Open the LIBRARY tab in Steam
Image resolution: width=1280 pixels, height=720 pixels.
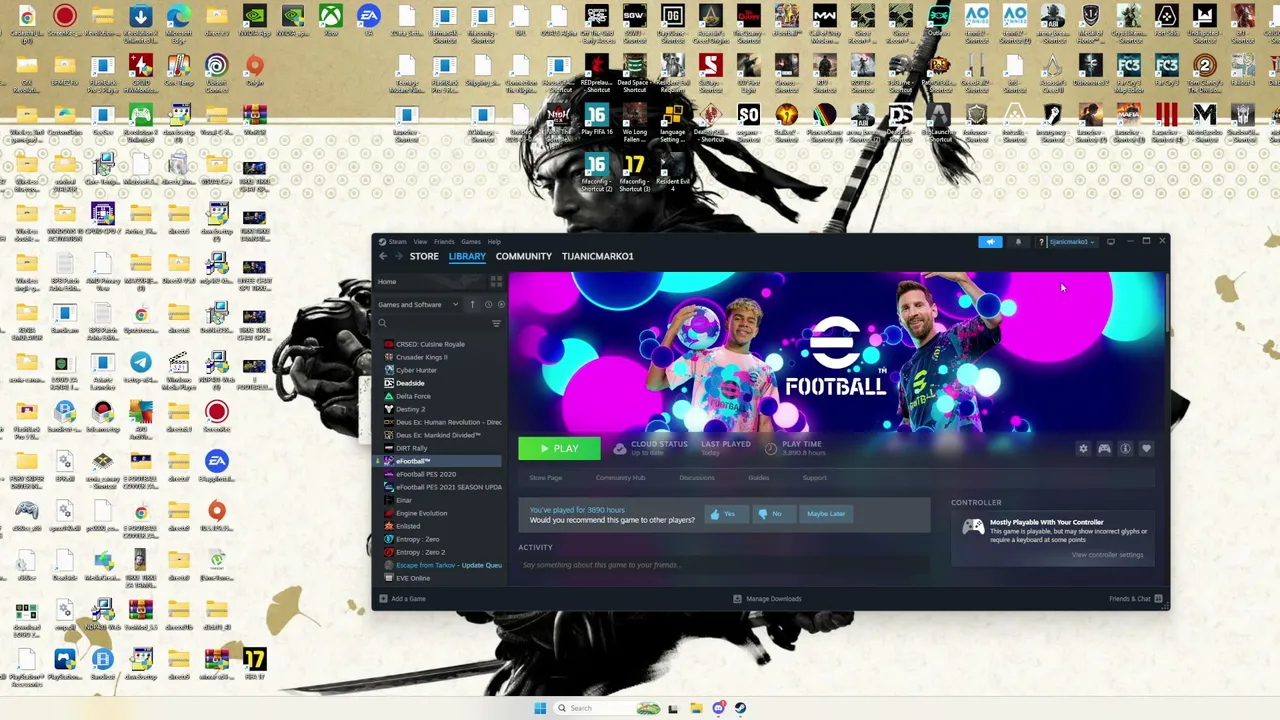pyautogui.click(x=467, y=256)
